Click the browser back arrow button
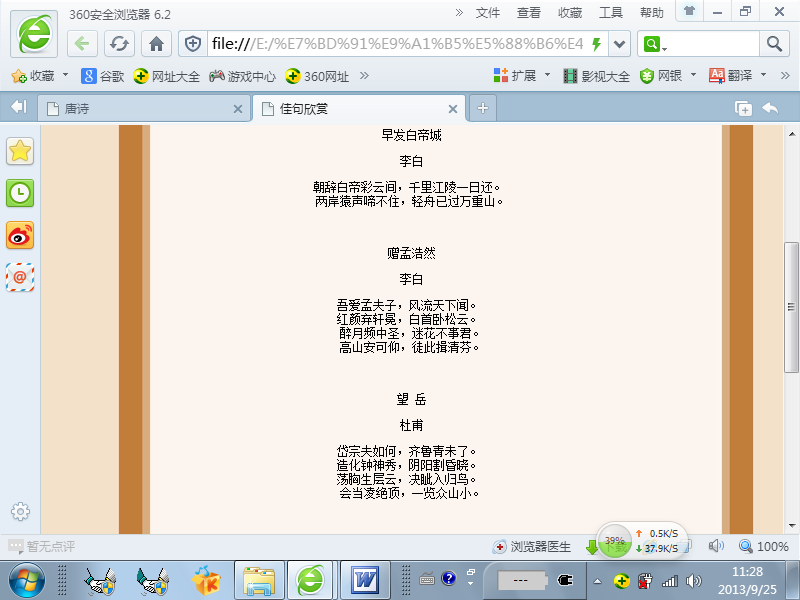The image size is (800, 600). click(83, 44)
